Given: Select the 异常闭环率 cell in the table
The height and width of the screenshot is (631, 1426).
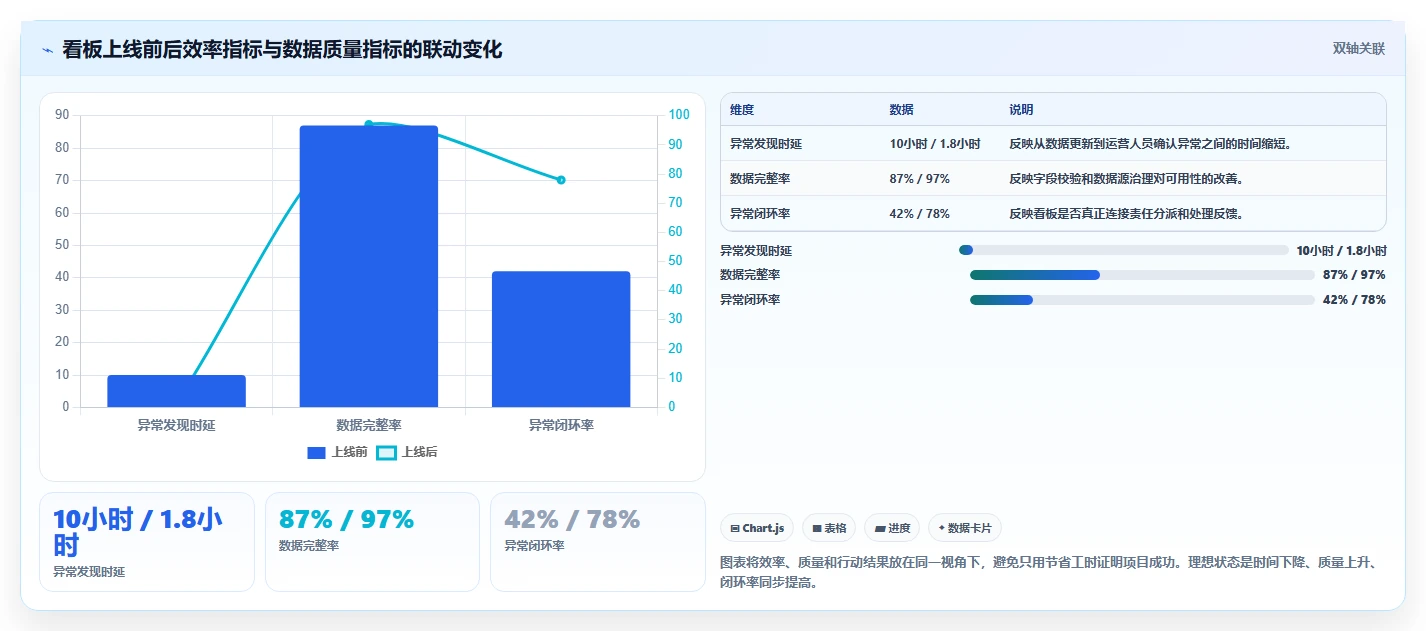Looking at the screenshot, I should point(760,214).
